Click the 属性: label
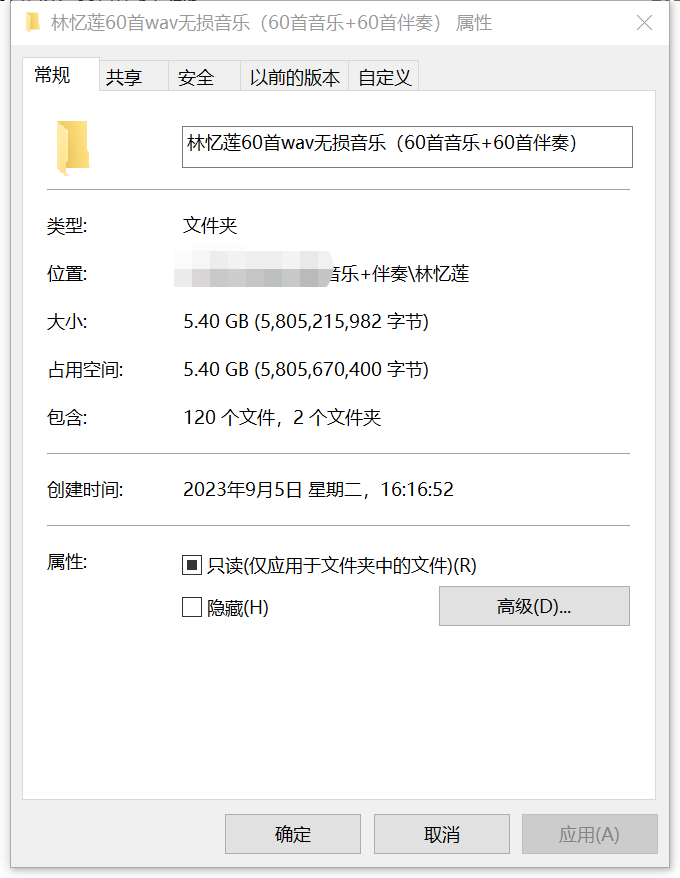The image size is (680, 878). (67, 562)
